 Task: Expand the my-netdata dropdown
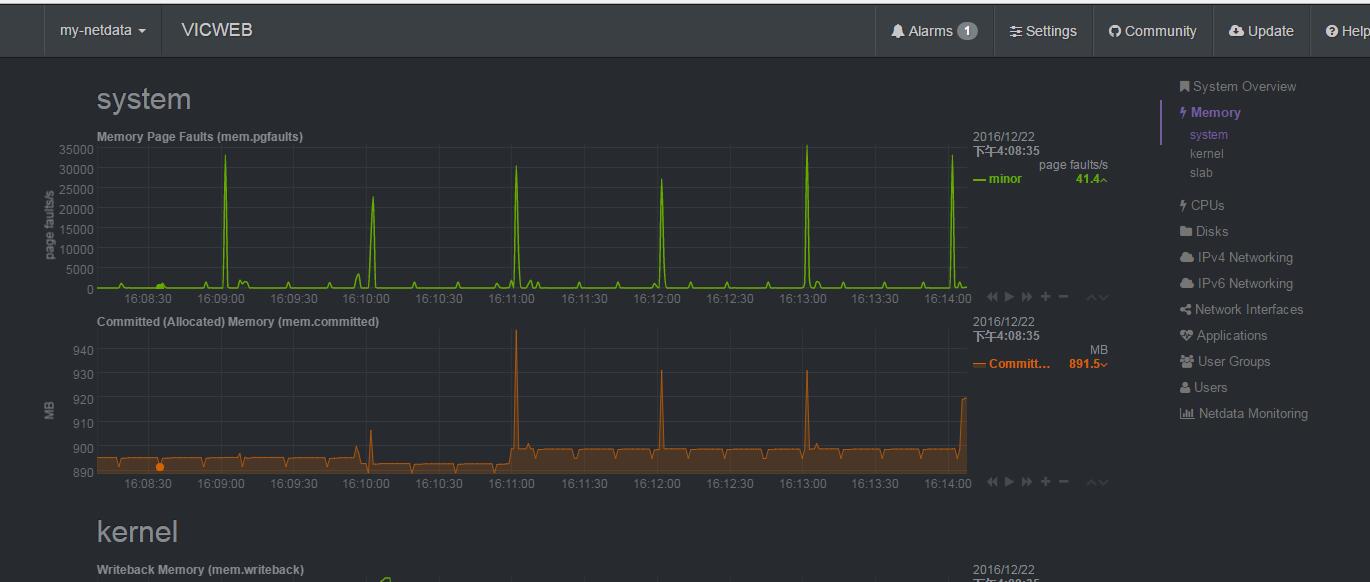click(102, 31)
